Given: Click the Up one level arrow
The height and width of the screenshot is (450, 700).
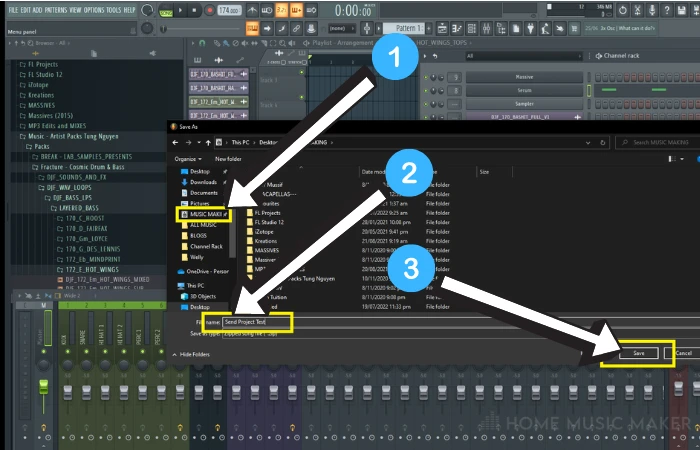Looking at the screenshot, I should [208, 142].
